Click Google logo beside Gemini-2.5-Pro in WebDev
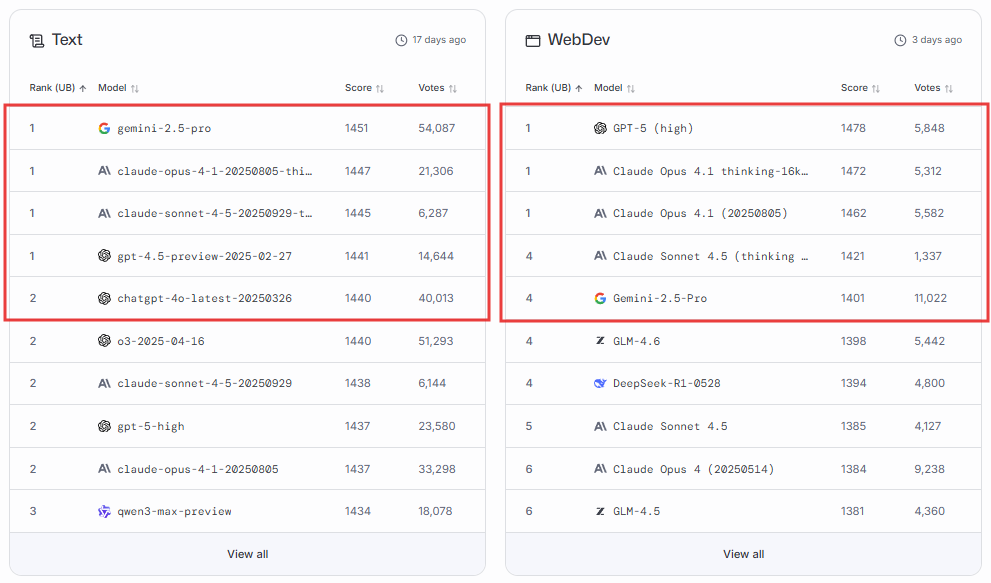This screenshot has width=991, height=583. point(600,298)
